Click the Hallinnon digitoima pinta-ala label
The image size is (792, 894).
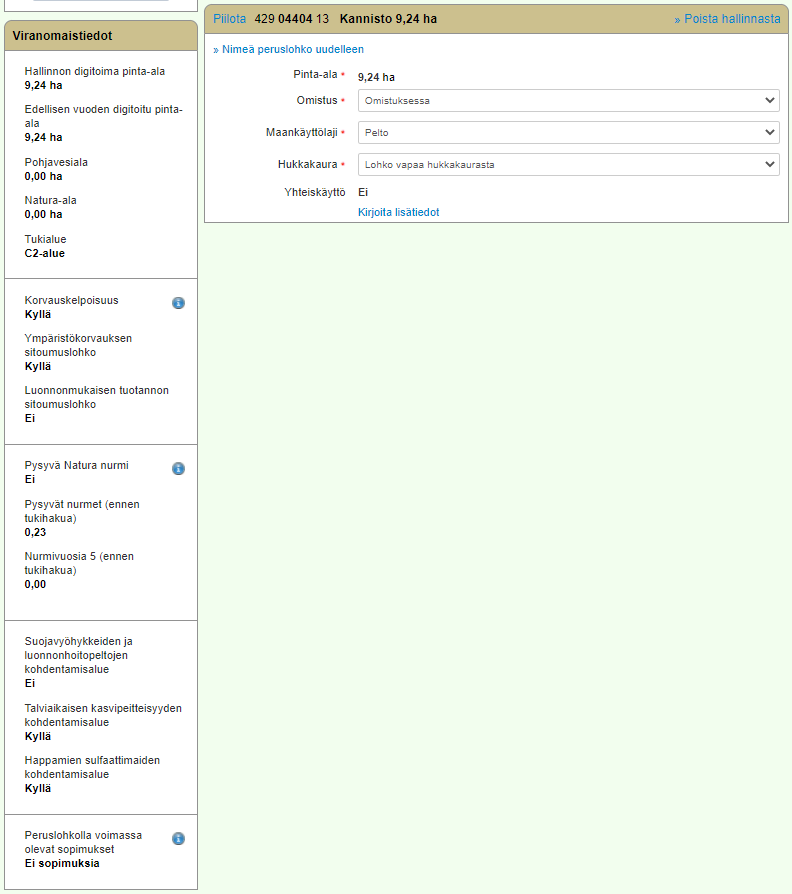[95, 71]
